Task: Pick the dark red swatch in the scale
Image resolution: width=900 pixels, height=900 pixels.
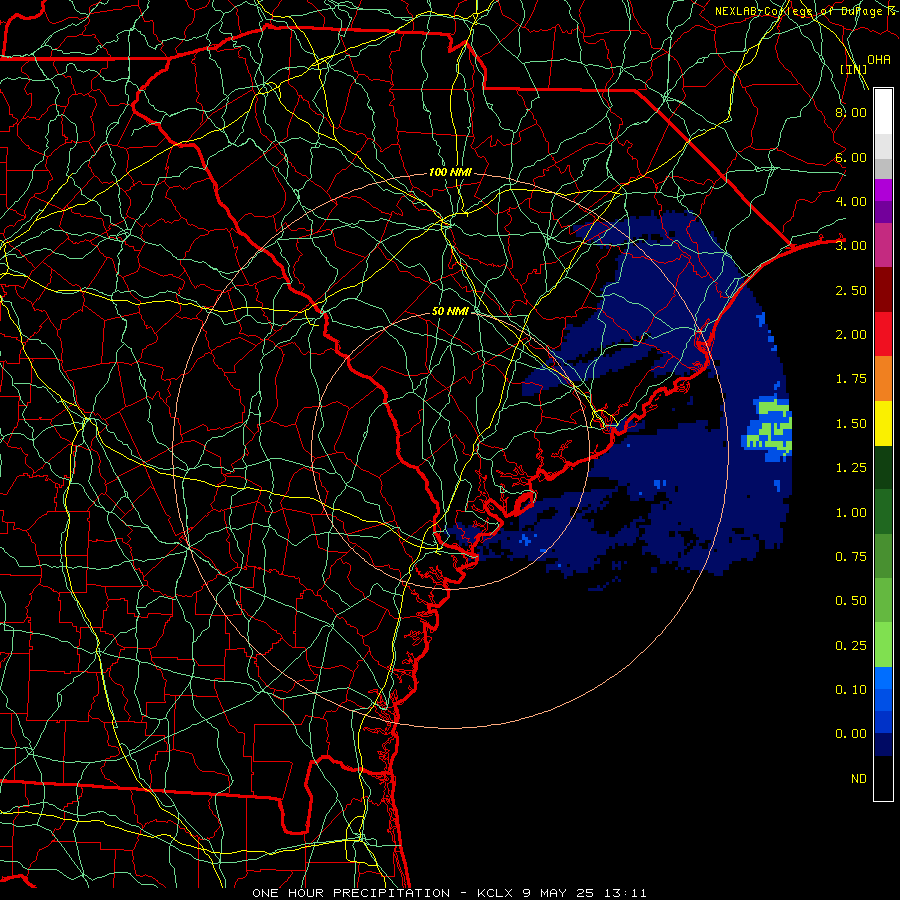Action: (883, 290)
